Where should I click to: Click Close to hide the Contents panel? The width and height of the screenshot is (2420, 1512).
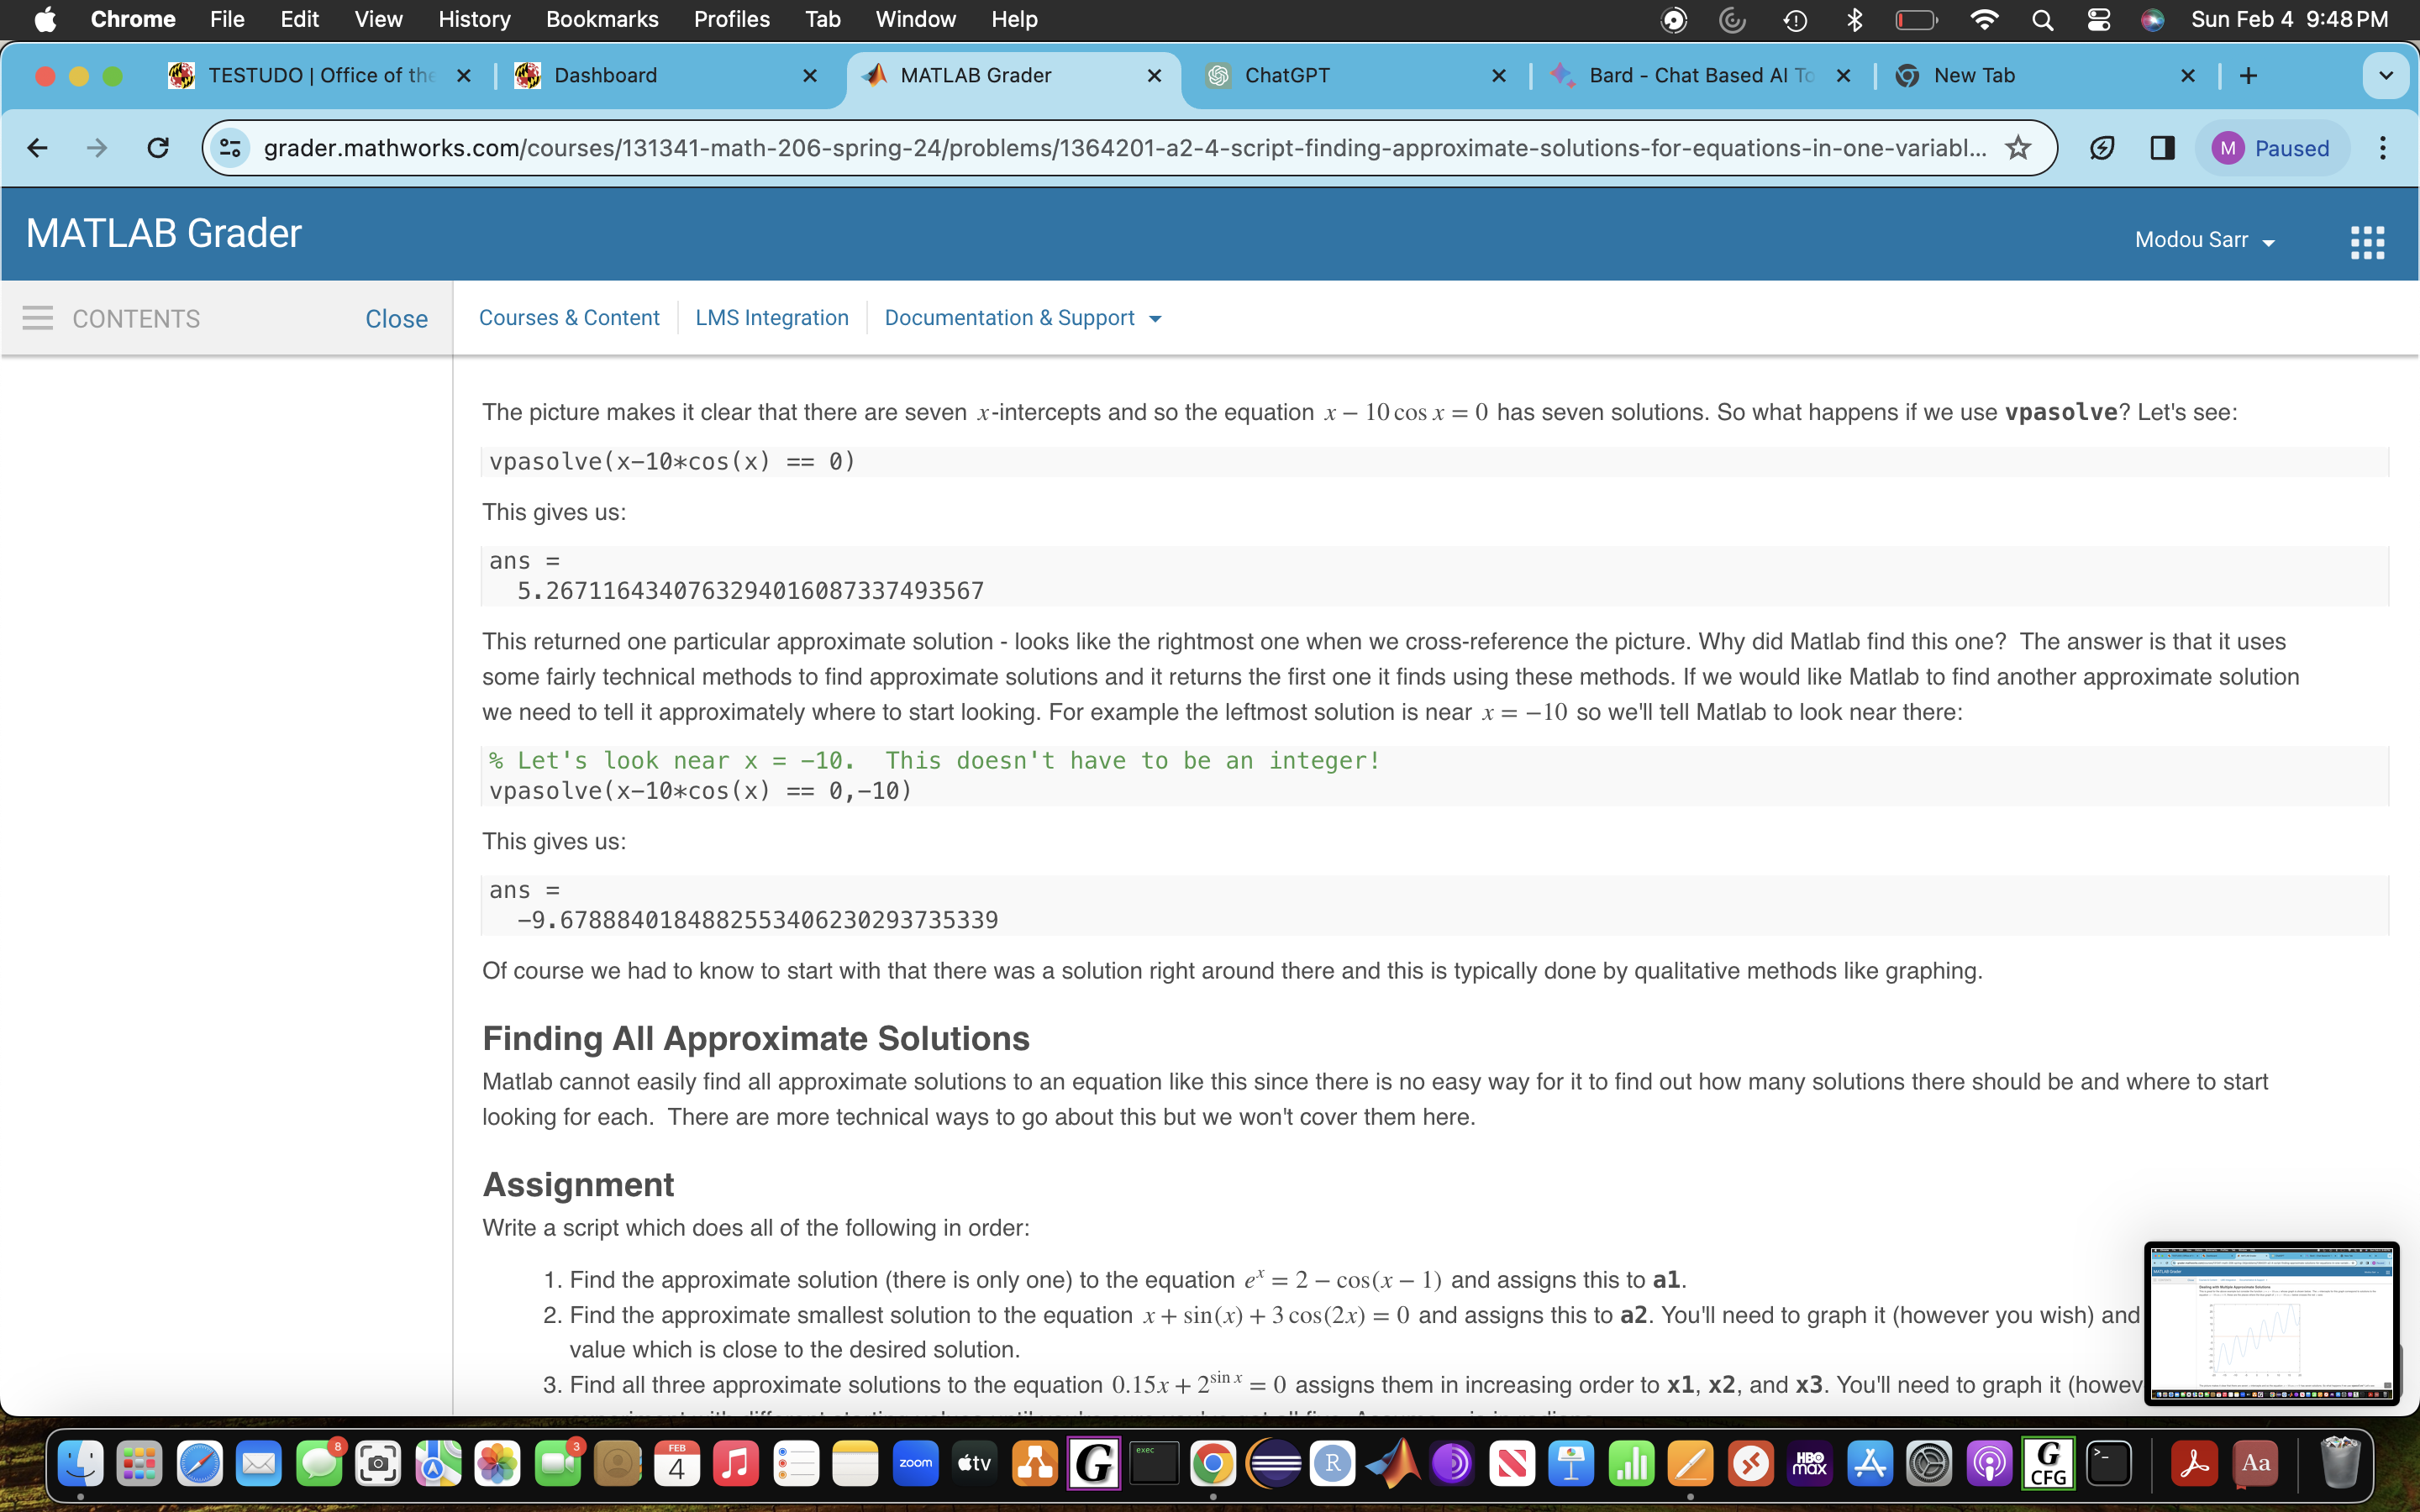point(396,318)
